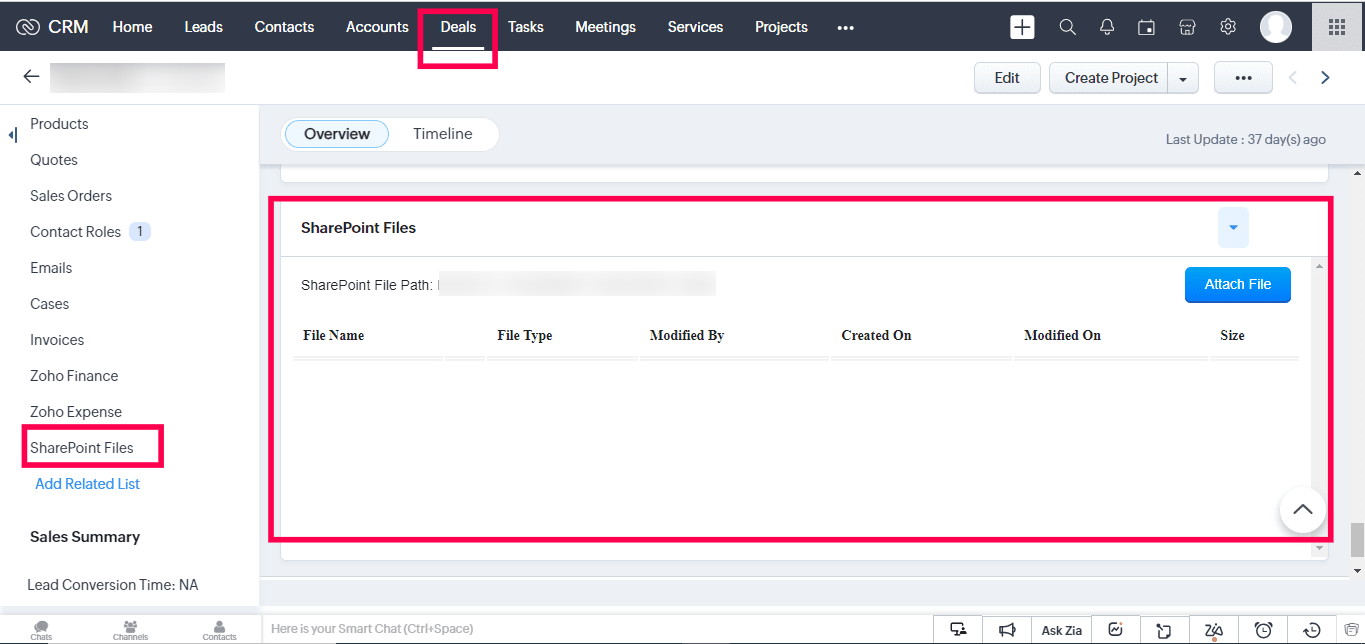Open Contacts in the bottom bar
Viewport: 1365px width, 644px height.
click(x=219, y=629)
